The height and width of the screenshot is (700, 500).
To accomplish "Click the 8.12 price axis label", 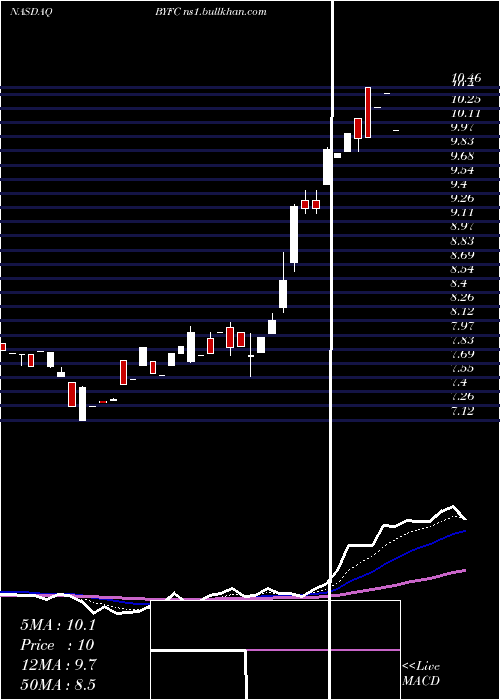I will (x=464, y=311).
